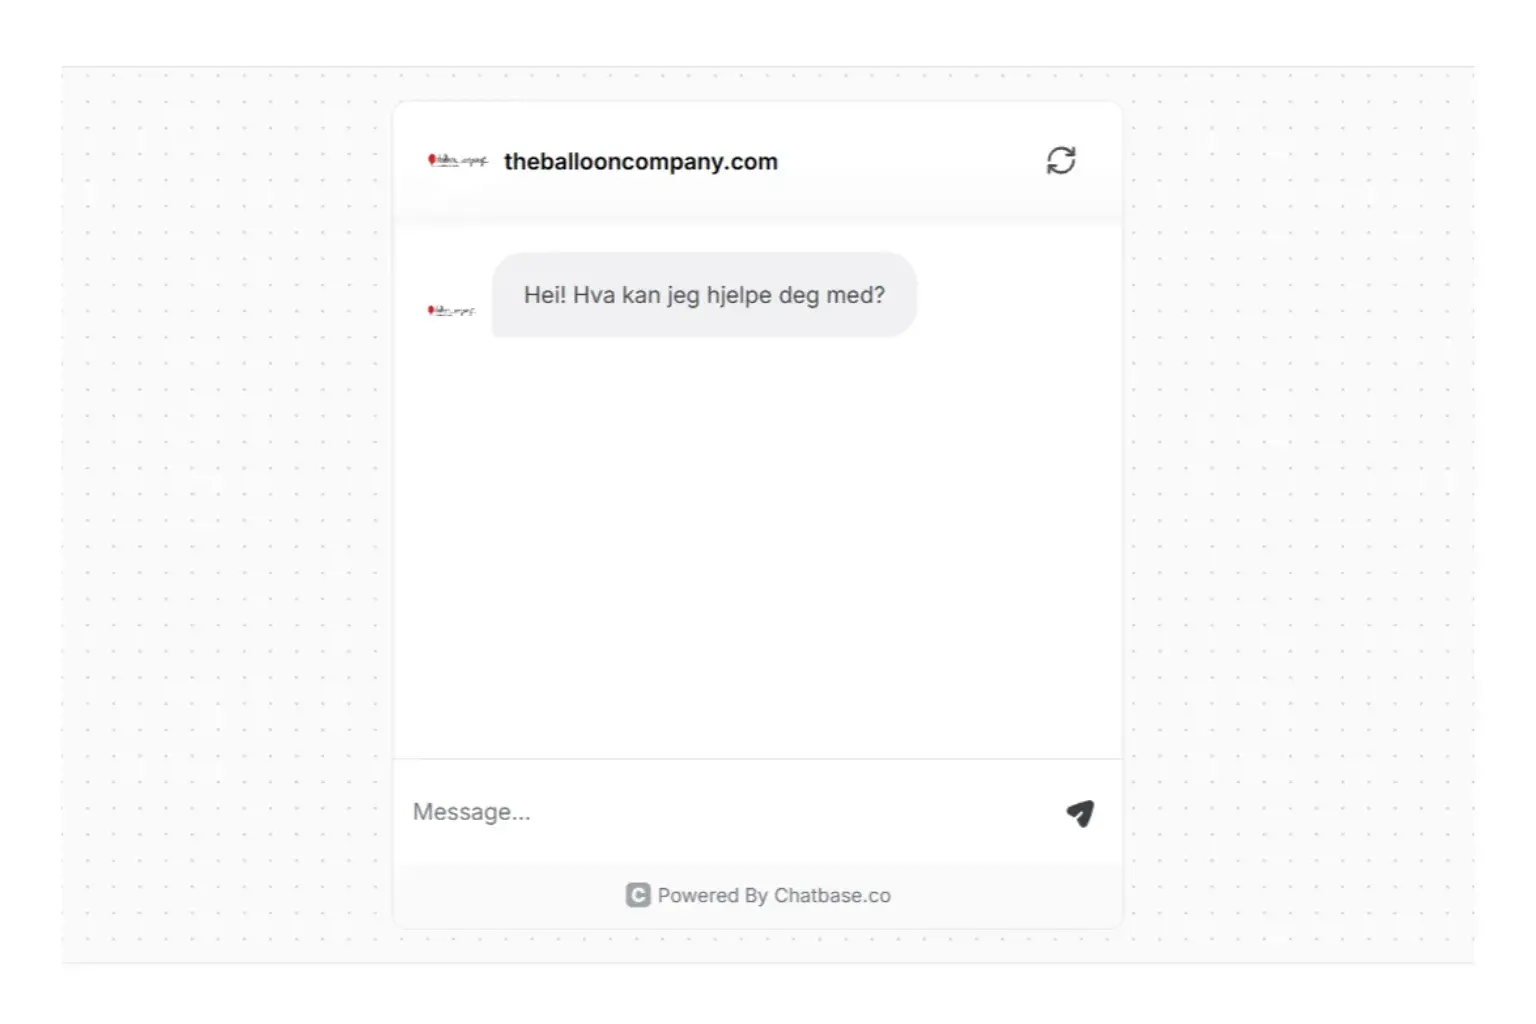Click the bot avatar beside the greeting
Screen dimensions: 1536x1024
coord(451,311)
